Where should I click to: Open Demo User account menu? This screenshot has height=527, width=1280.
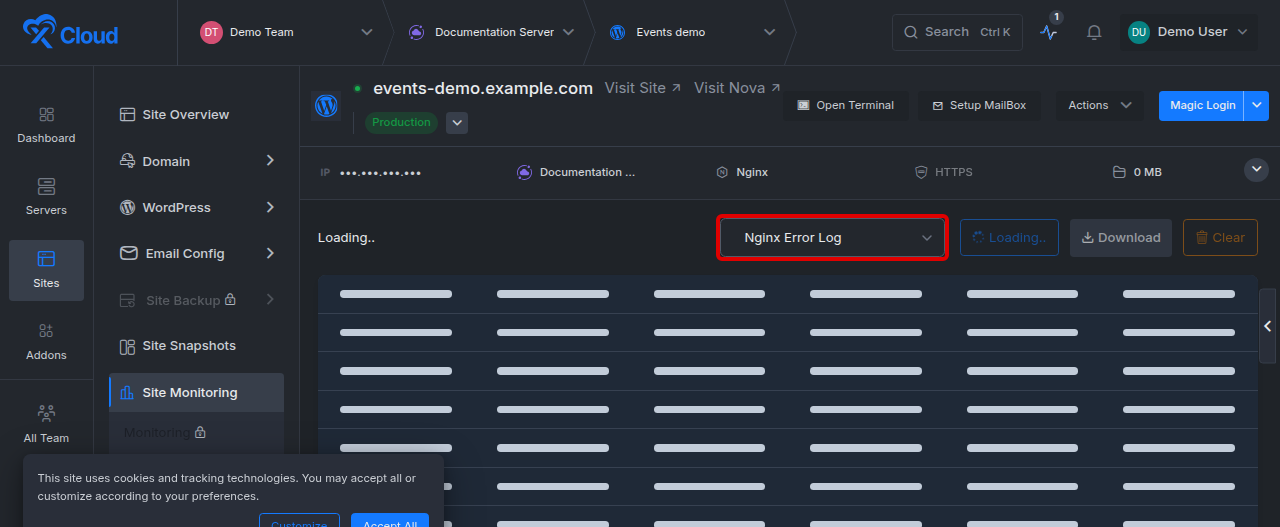[x=1187, y=32]
